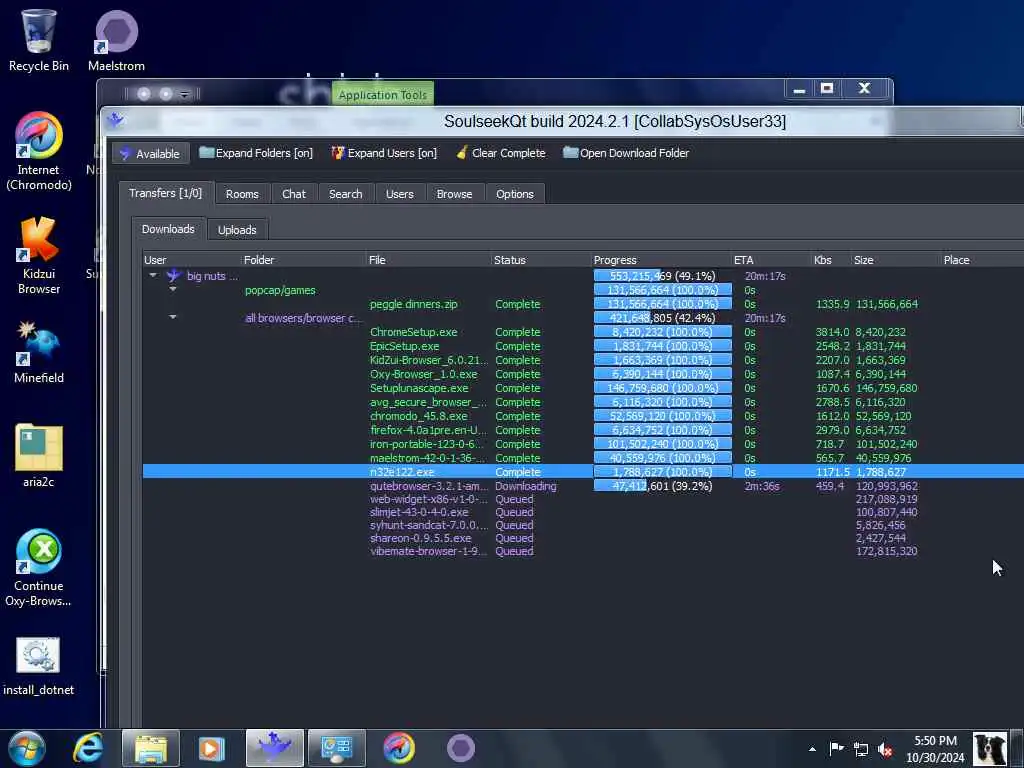
Task: Open Minefield desktop shortcut
Action: point(39,352)
